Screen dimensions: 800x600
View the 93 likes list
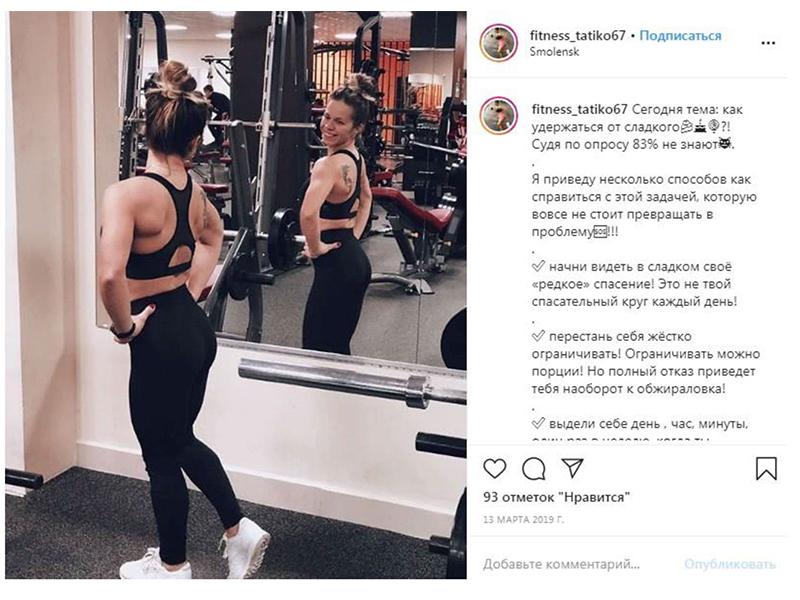(x=557, y=496)
